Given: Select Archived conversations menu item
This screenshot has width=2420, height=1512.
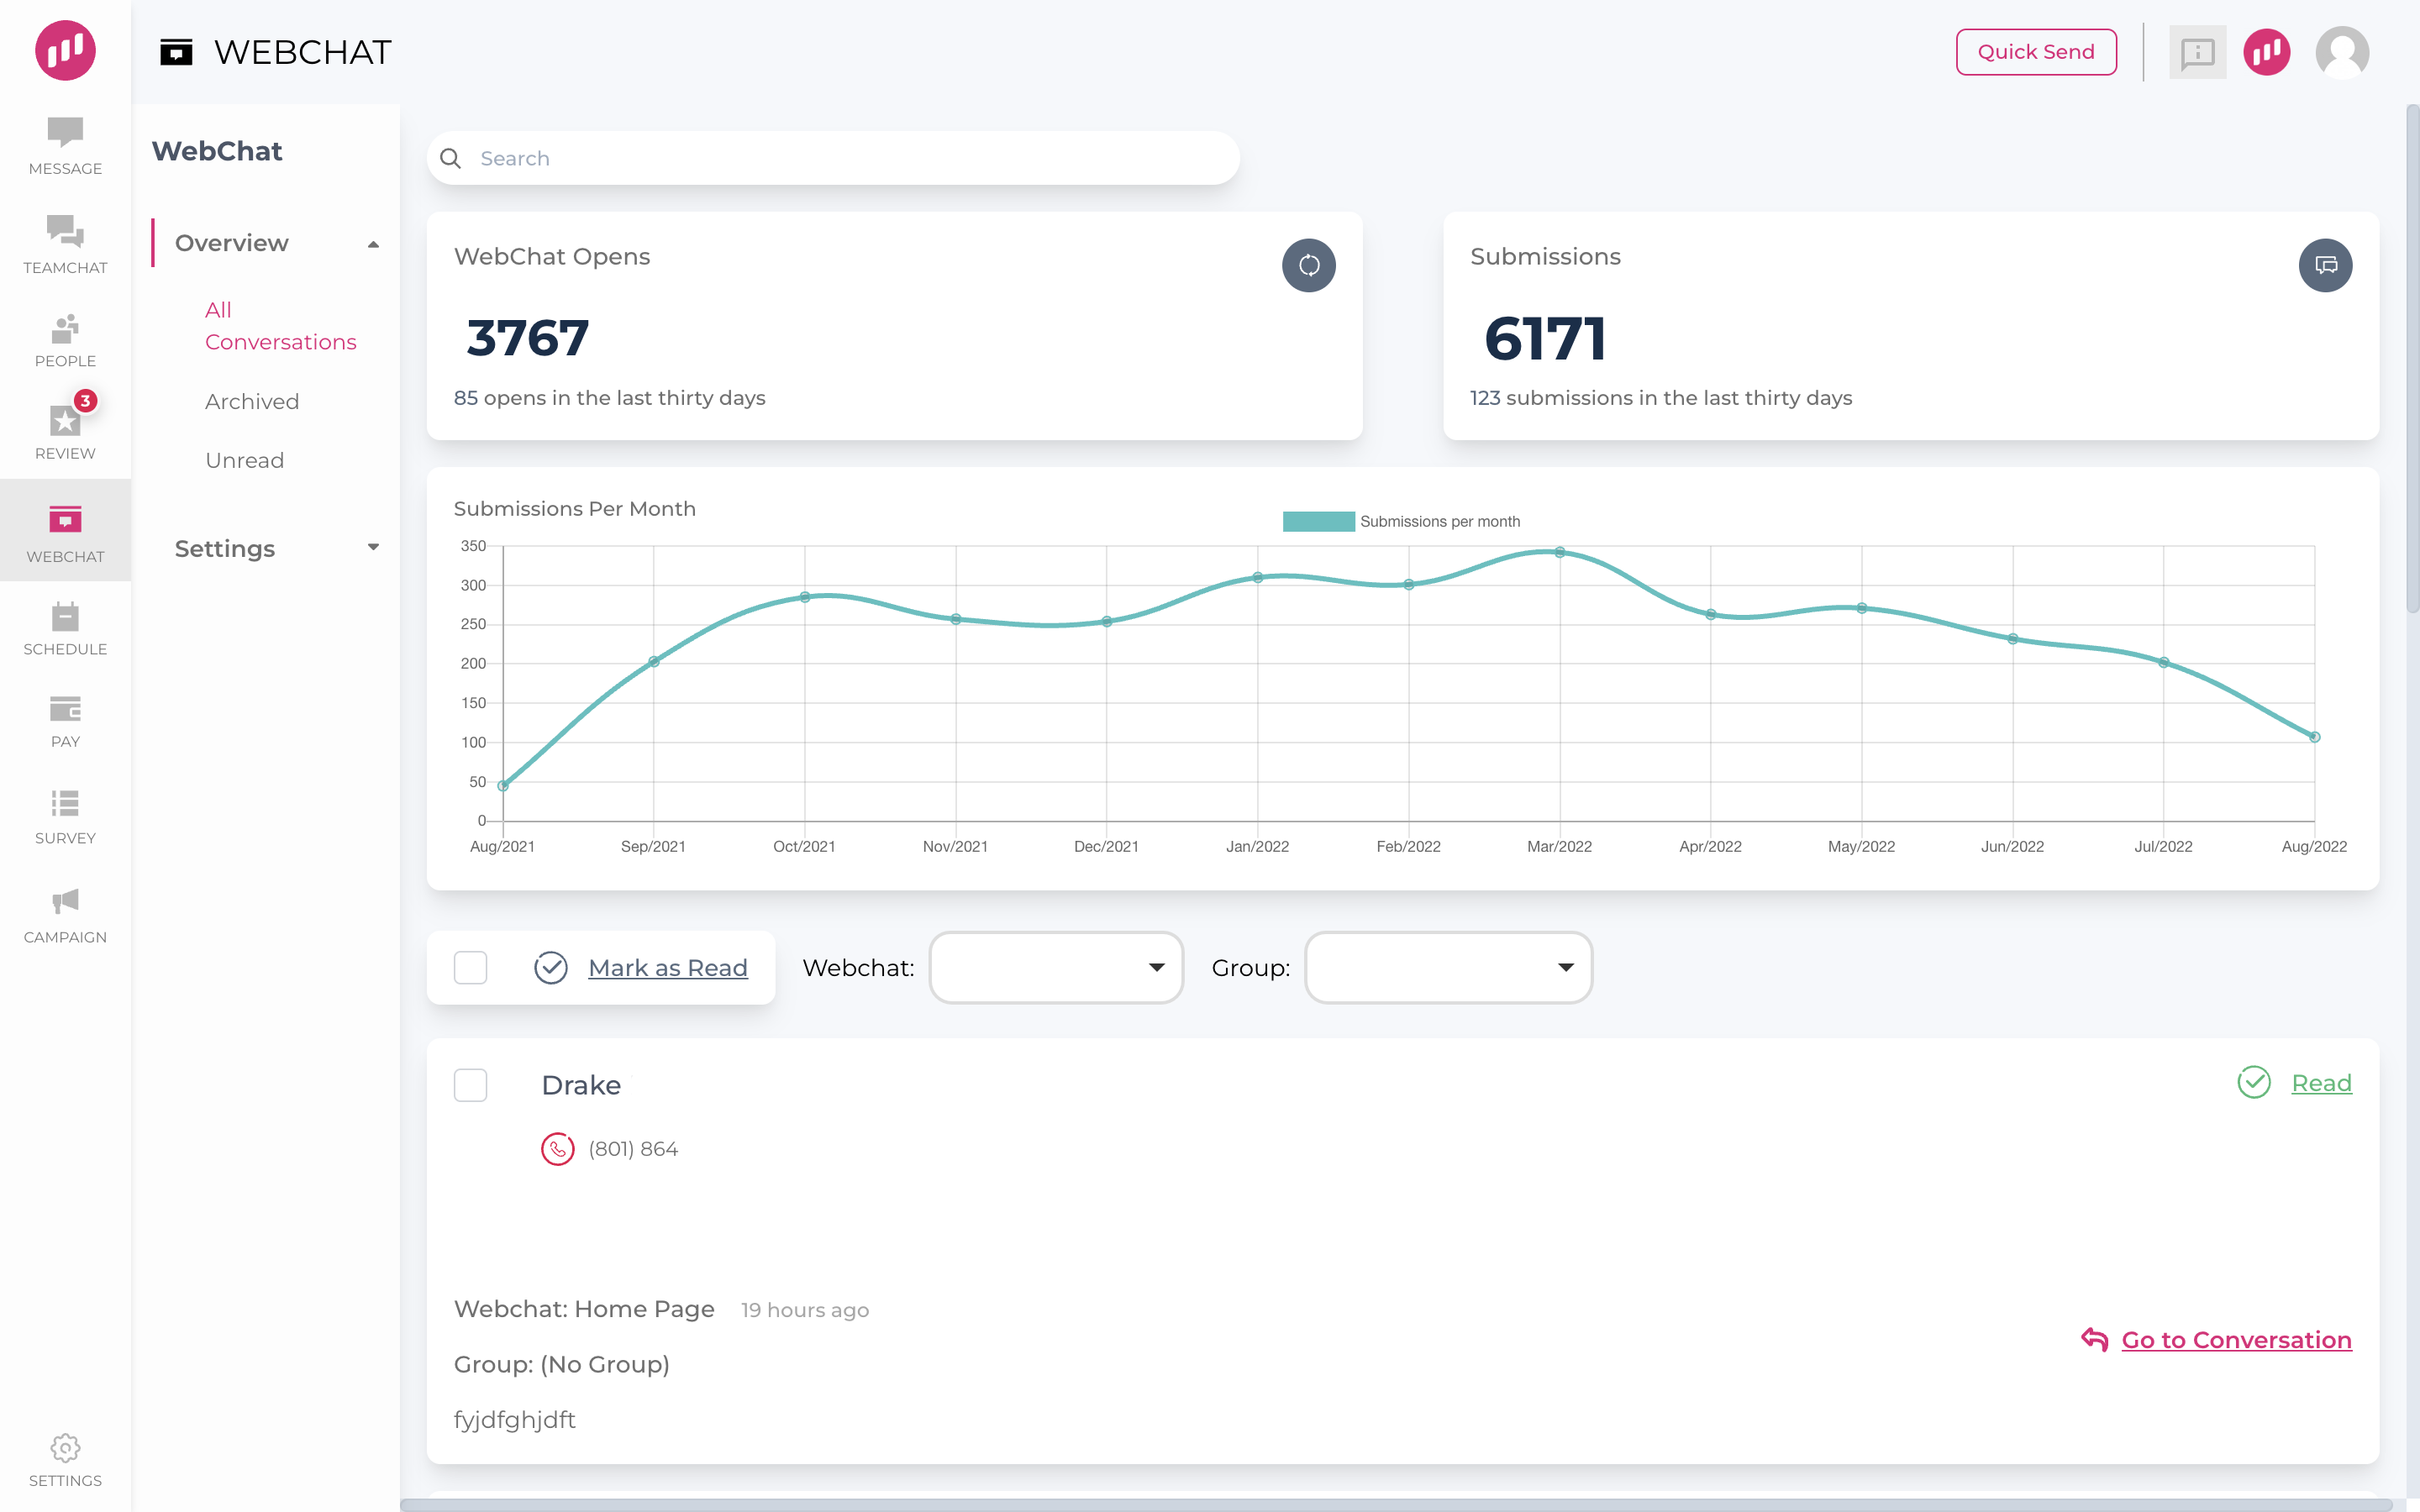Looking at the screenshot, I should coord(251,401).
